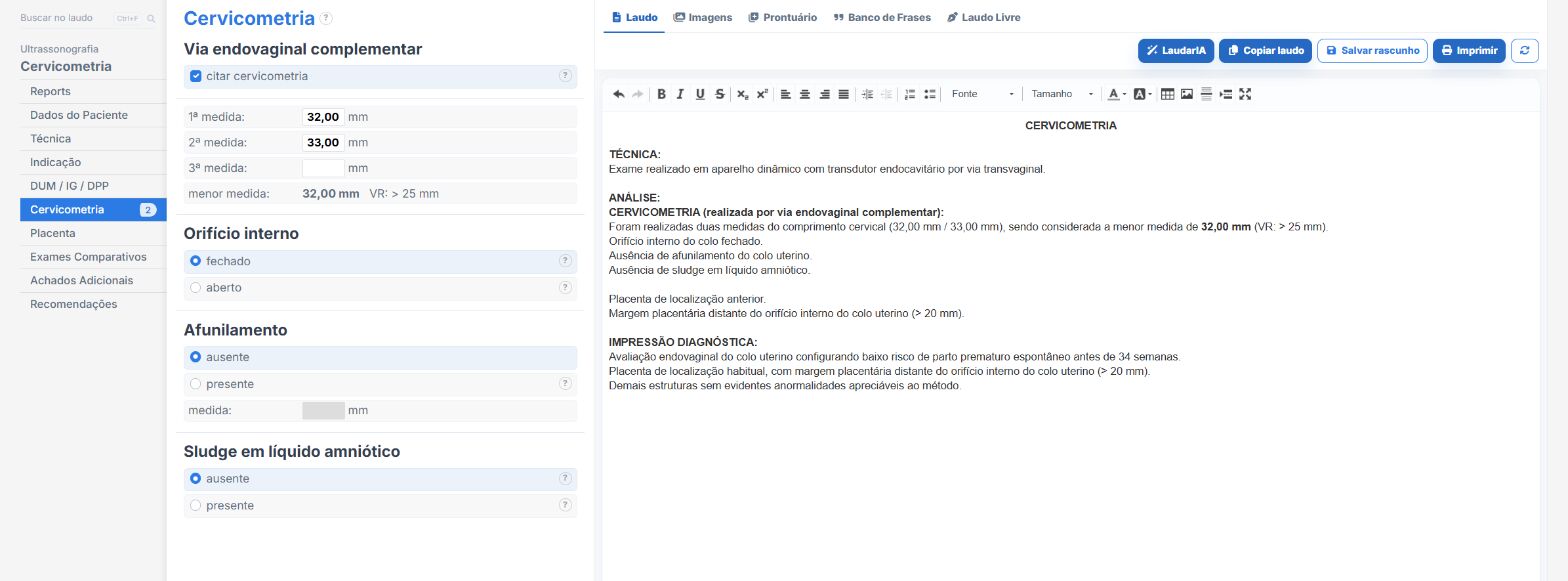Insert a bulleted list
This screenshot has height=581, width=1568.
[930, 94]
